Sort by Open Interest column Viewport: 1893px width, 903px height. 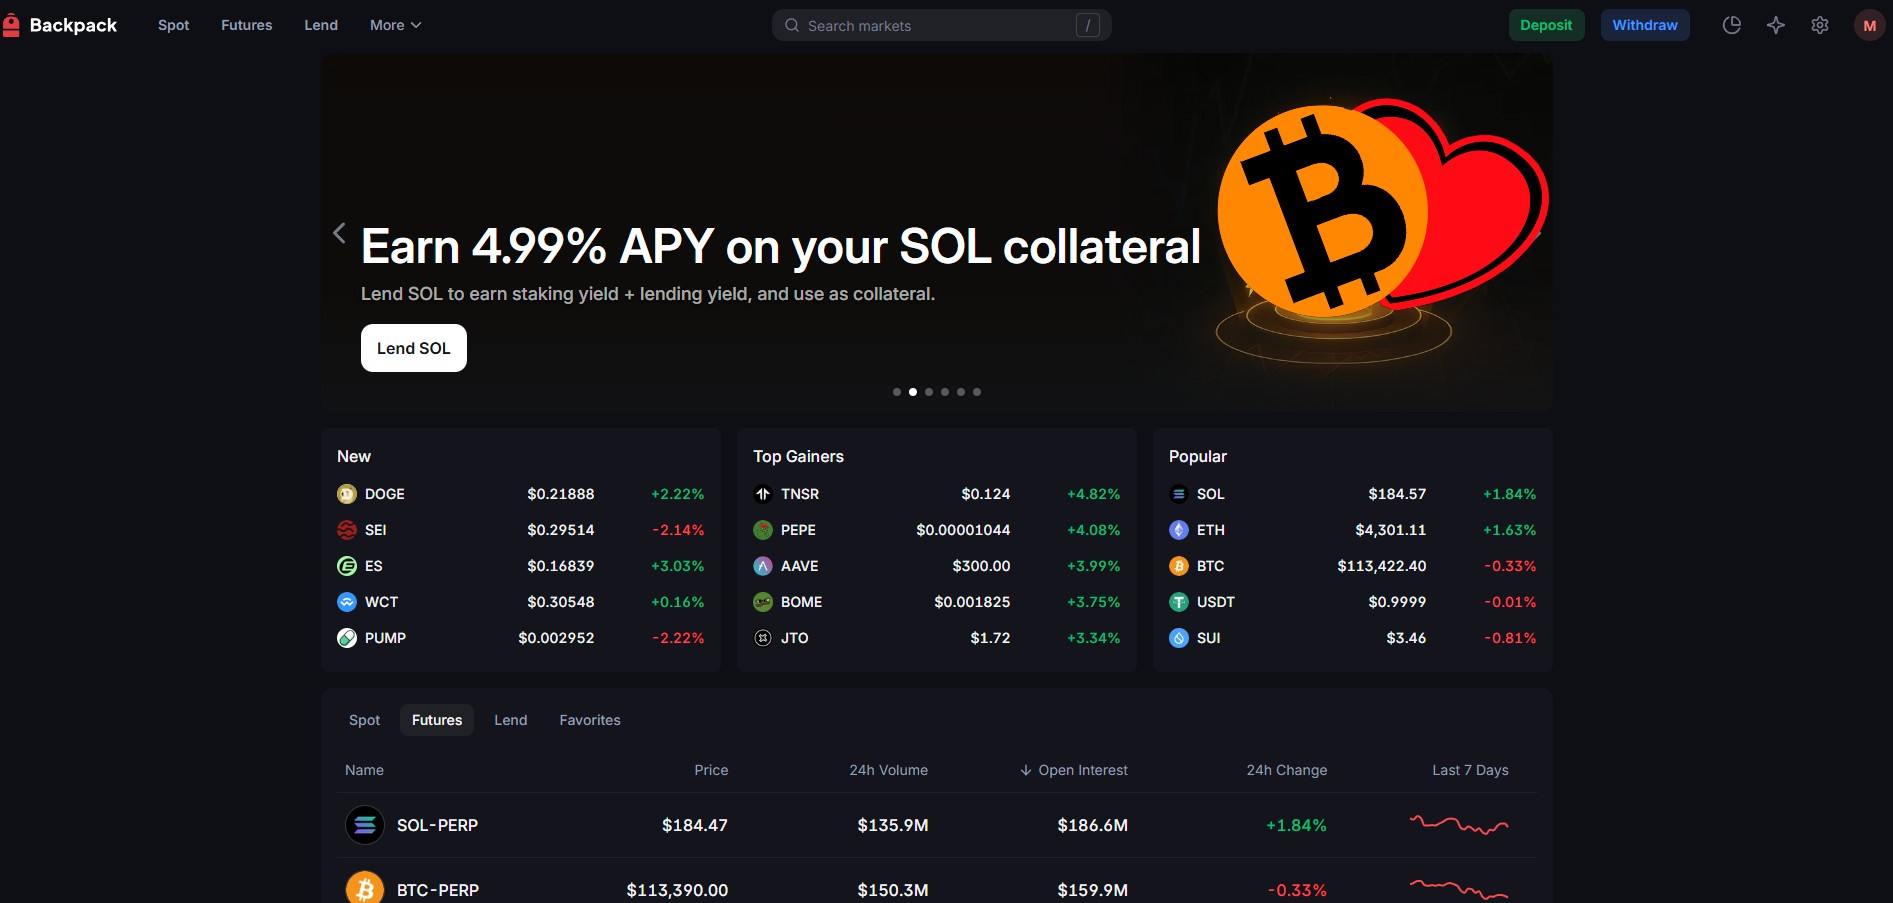pyautogui.click(x=1073, y=770)
